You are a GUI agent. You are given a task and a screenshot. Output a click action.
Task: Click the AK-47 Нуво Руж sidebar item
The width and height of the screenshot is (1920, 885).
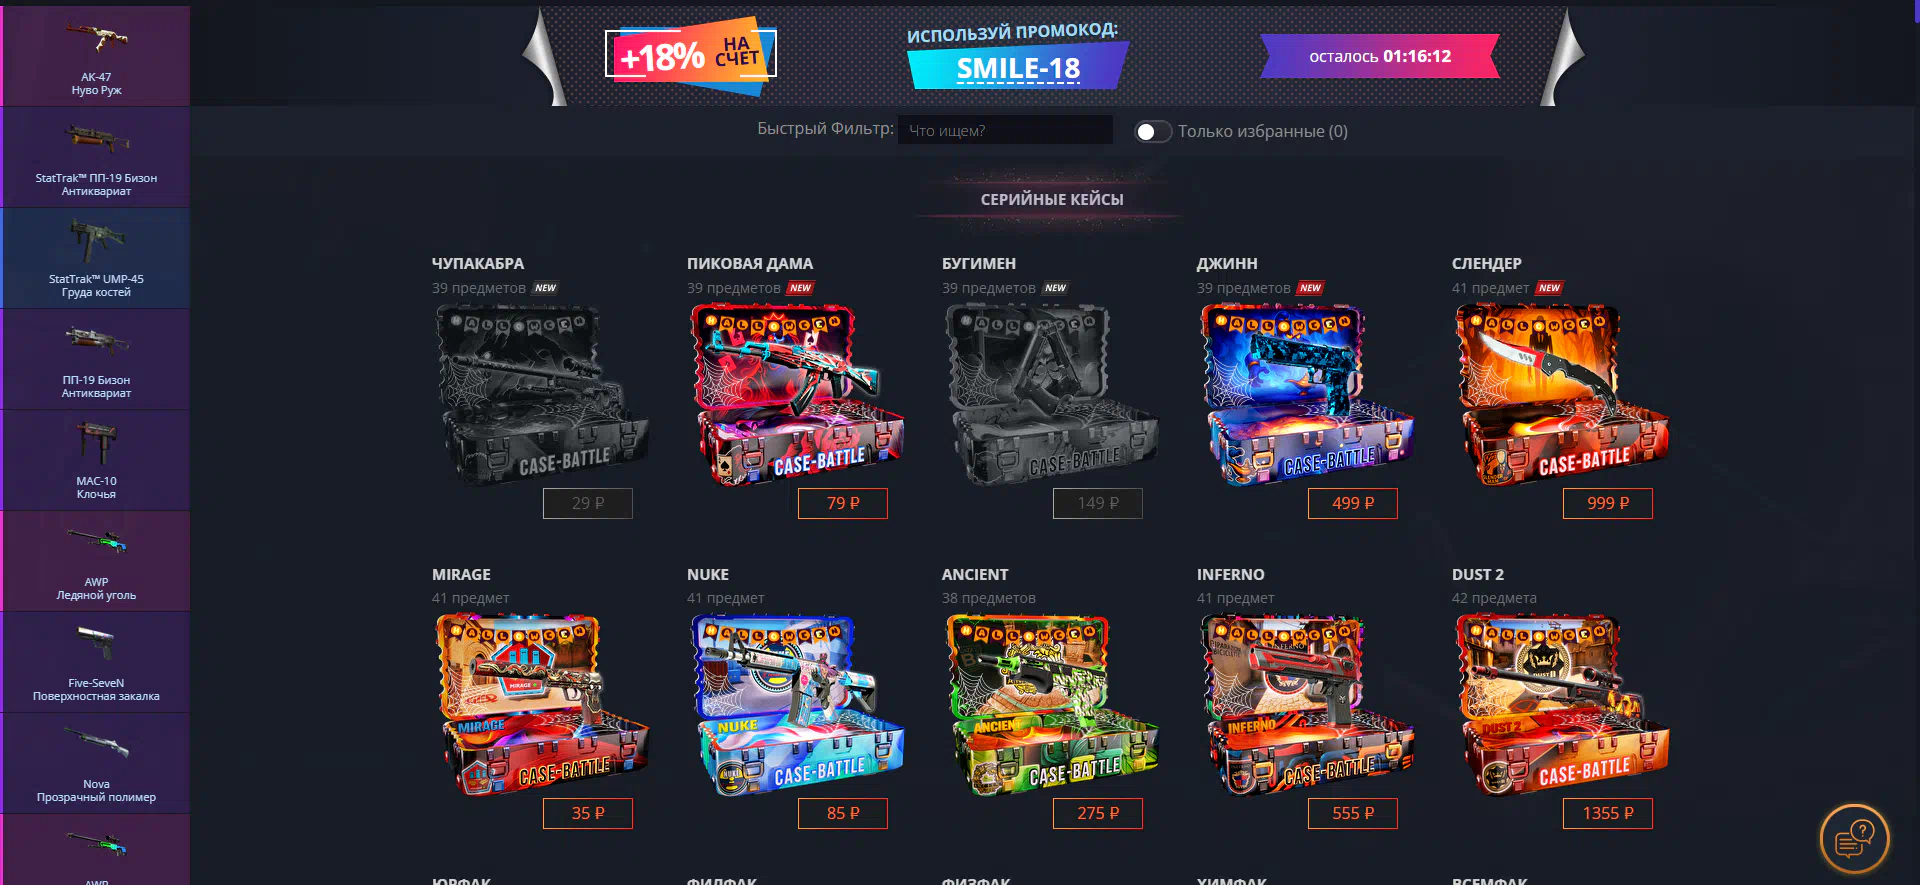pyautogui.click(x=96, y=56)
